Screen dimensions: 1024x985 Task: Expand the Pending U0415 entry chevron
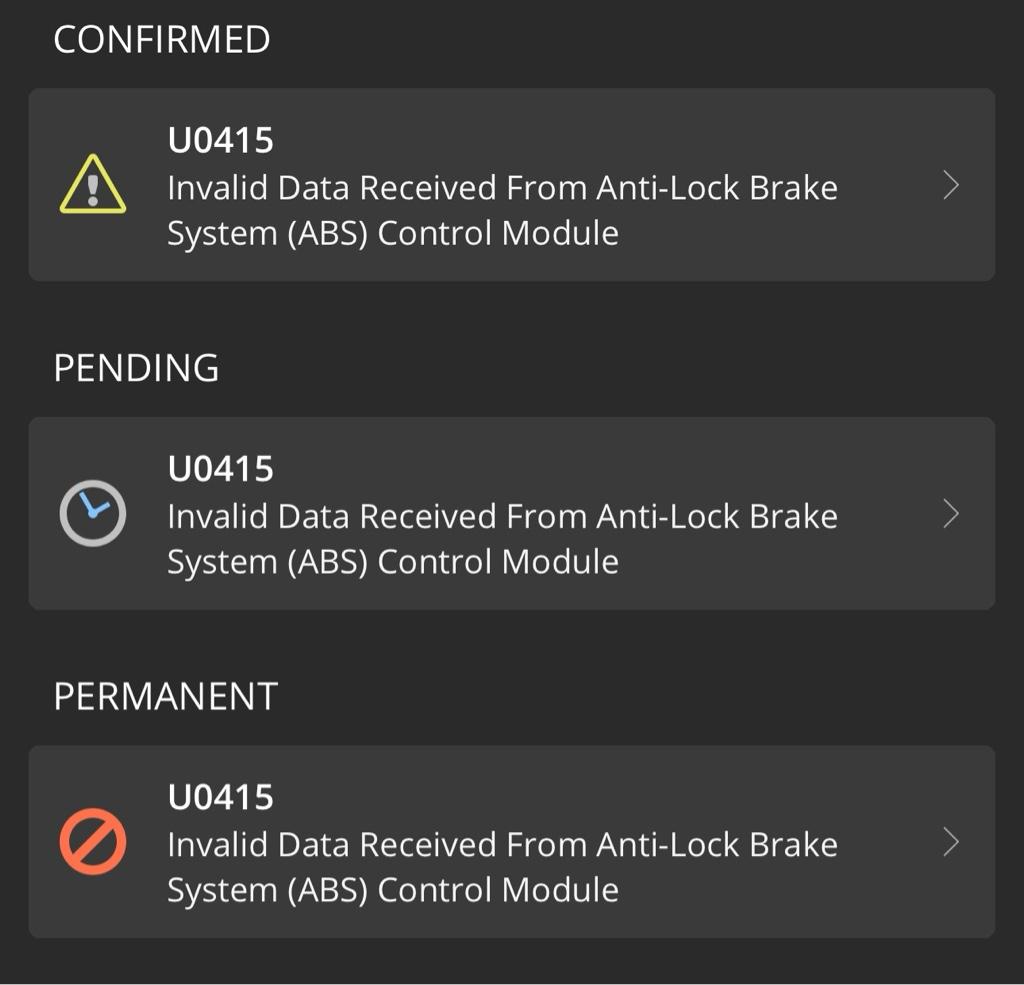pos(951,513)
